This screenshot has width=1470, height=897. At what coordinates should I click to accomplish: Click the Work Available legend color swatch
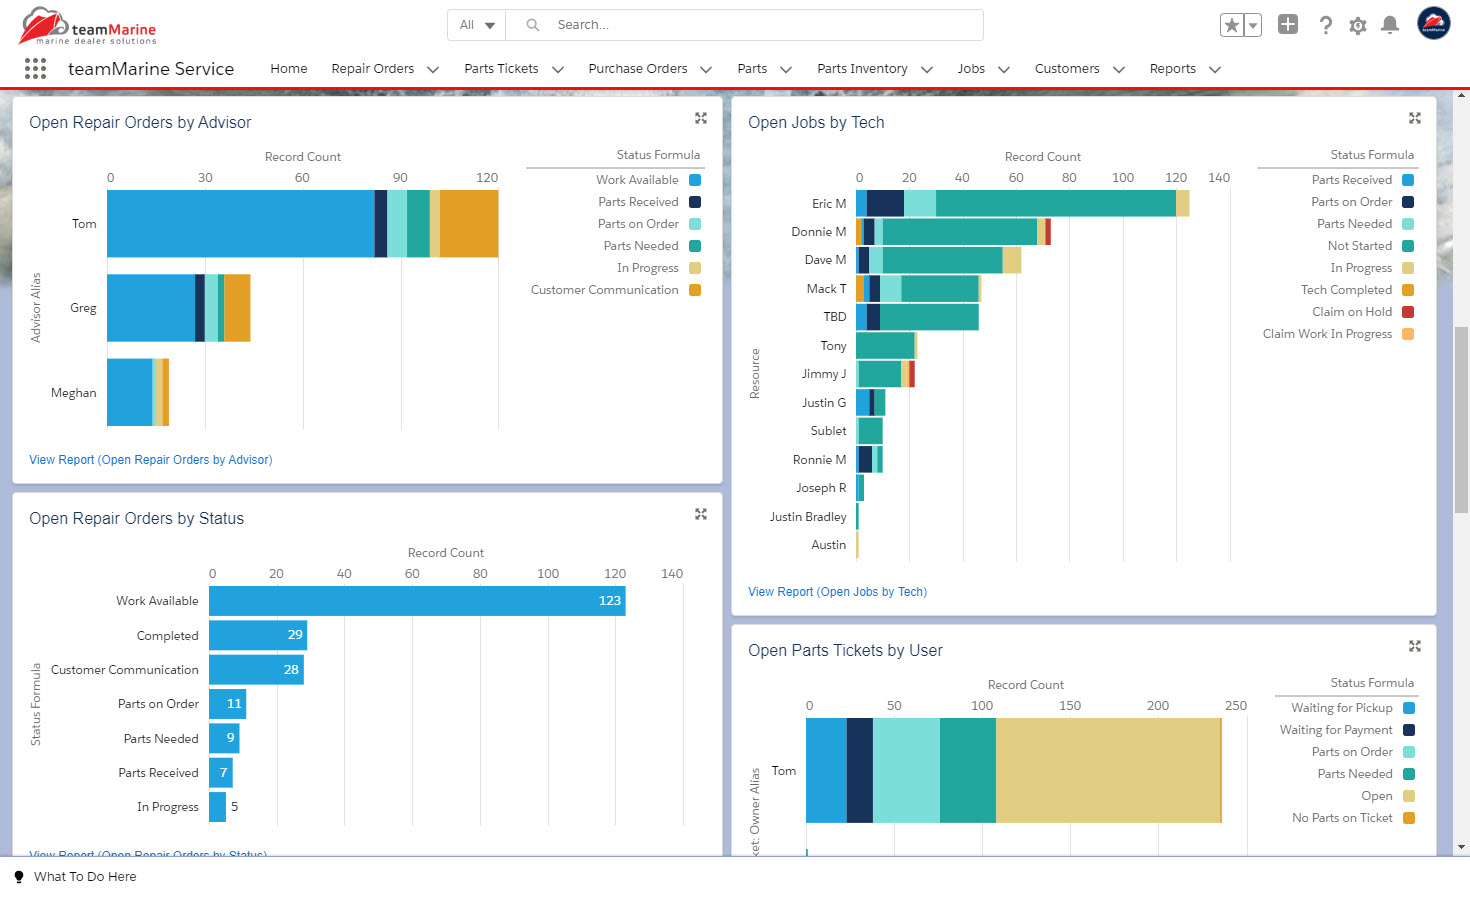(x=695, y=179)
